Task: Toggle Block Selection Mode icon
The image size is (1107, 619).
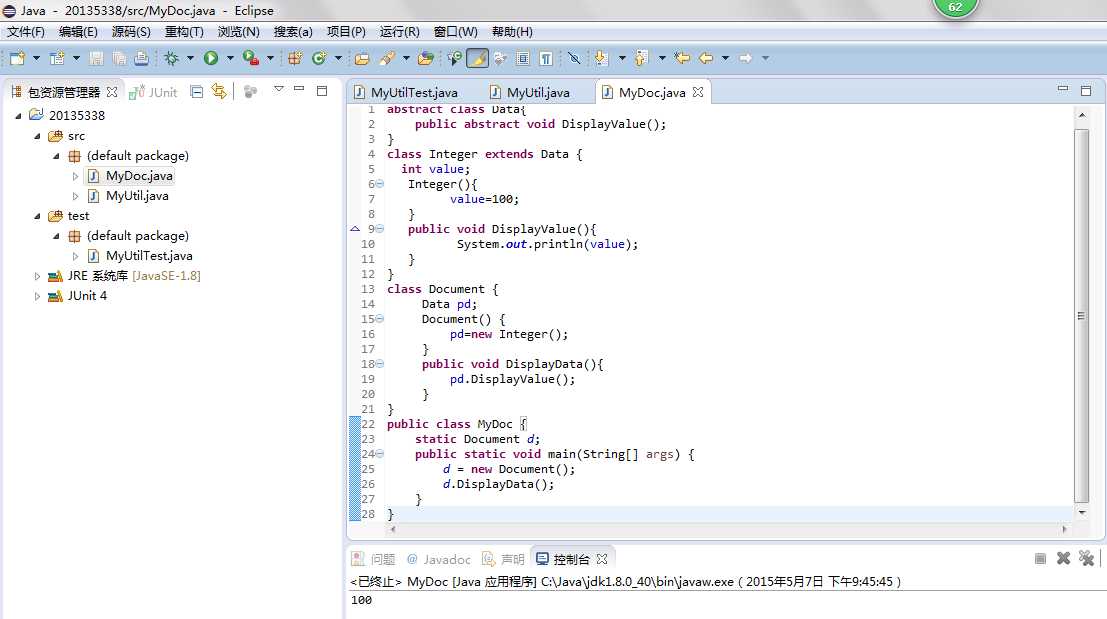Action: pos(523,58)
